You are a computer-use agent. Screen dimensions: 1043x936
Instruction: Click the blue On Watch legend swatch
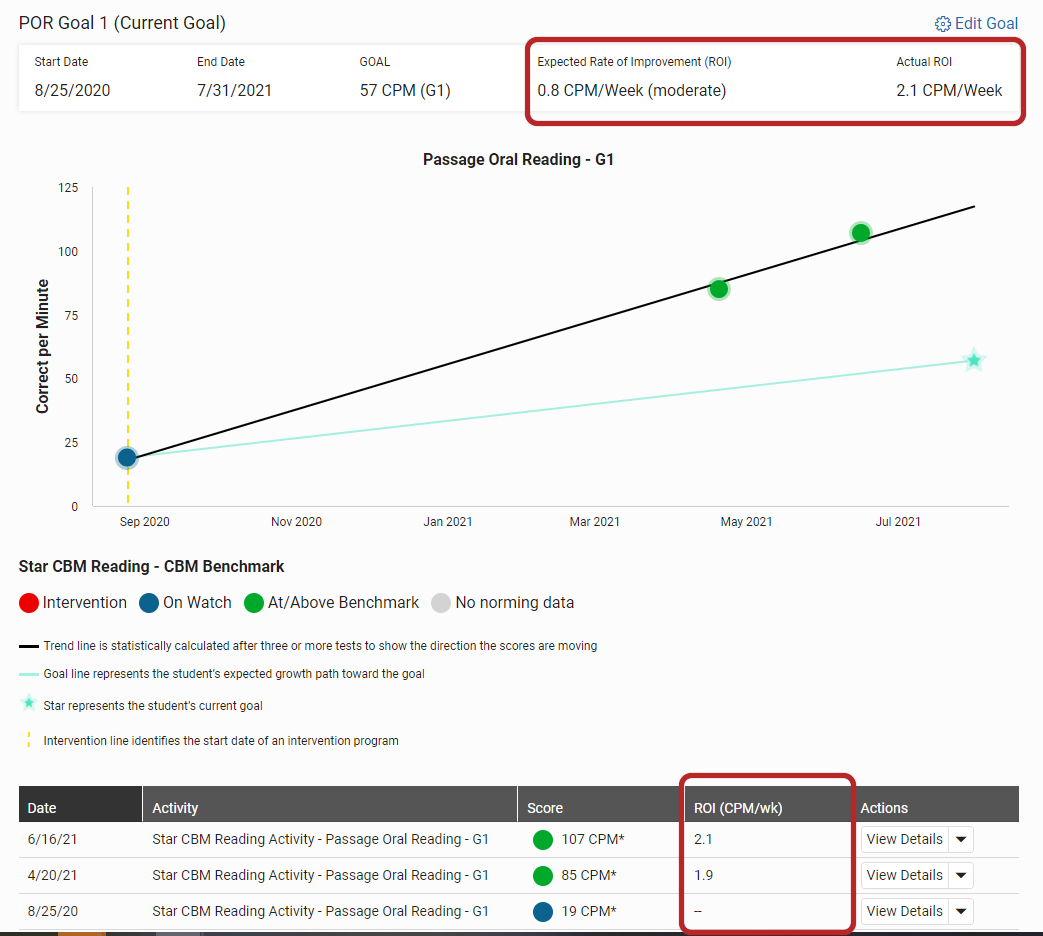point(149,603)
